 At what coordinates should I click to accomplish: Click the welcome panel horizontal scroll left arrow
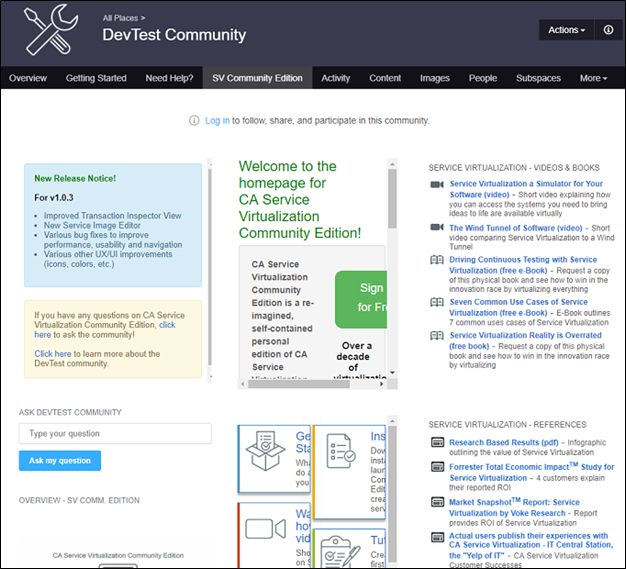(243, 384)
